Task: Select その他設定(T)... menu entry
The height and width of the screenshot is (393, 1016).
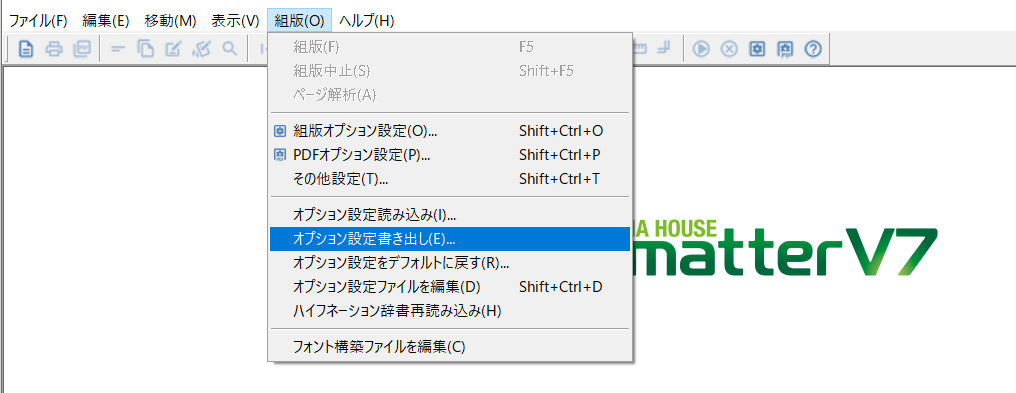Action: pyautogui.click(x=450, y=179)
